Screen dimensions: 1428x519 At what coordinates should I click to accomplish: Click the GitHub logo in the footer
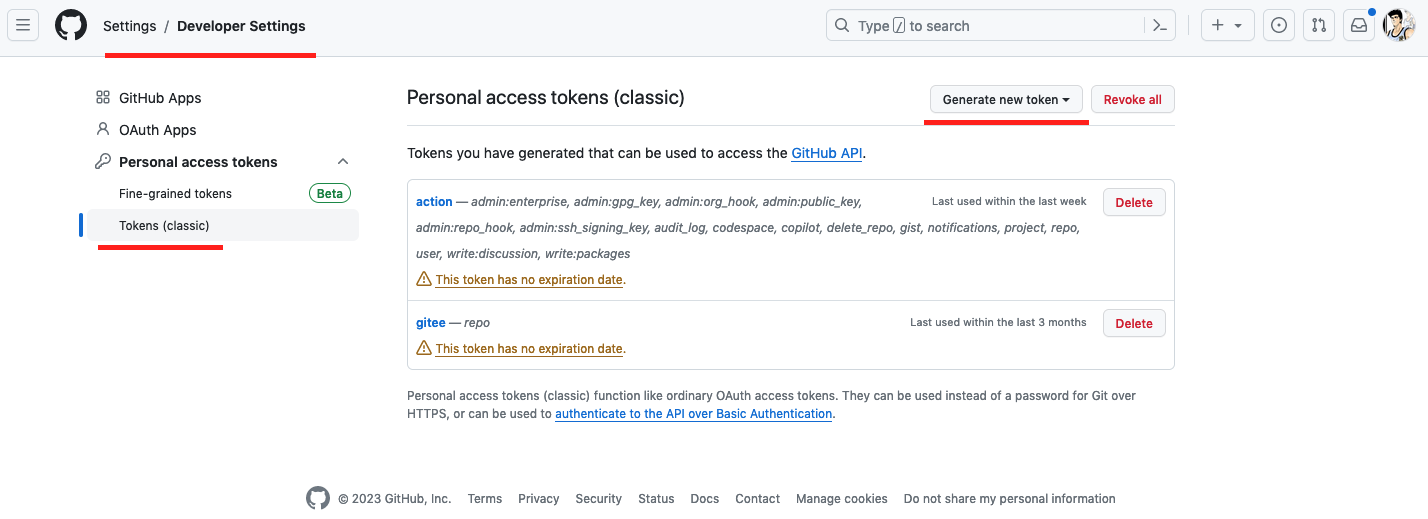318,498
